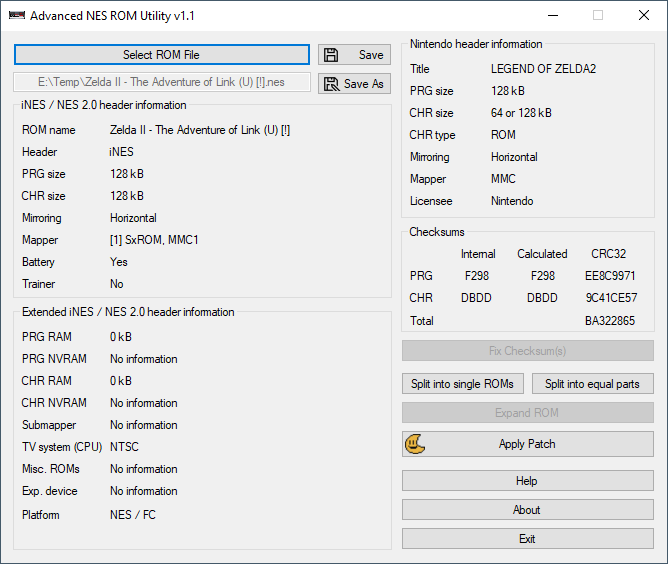Image resolution: width=668 pixels, height=564 pixels.
Task: Click the greyed Fix Checksum(s) button
Action: coord(527,351)
